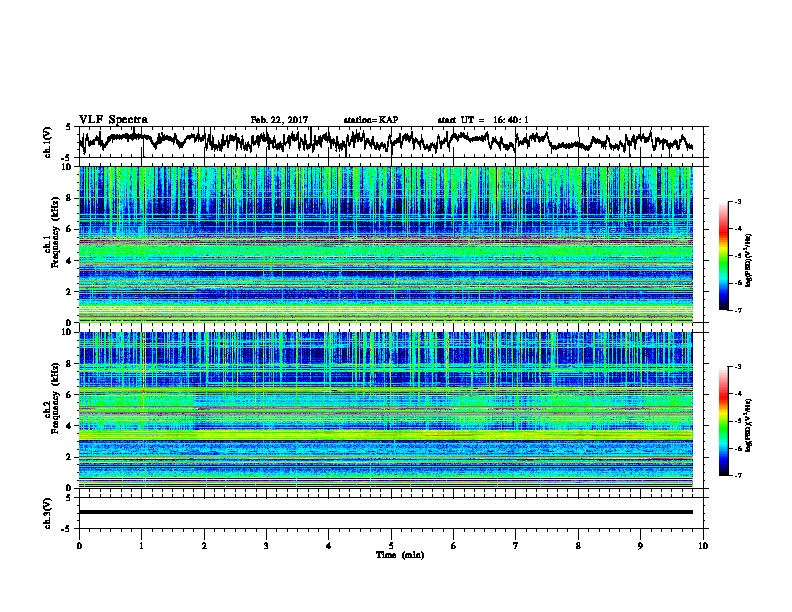Click the 'ch.1(V)' waveform axis label

[x=48, y=142]
